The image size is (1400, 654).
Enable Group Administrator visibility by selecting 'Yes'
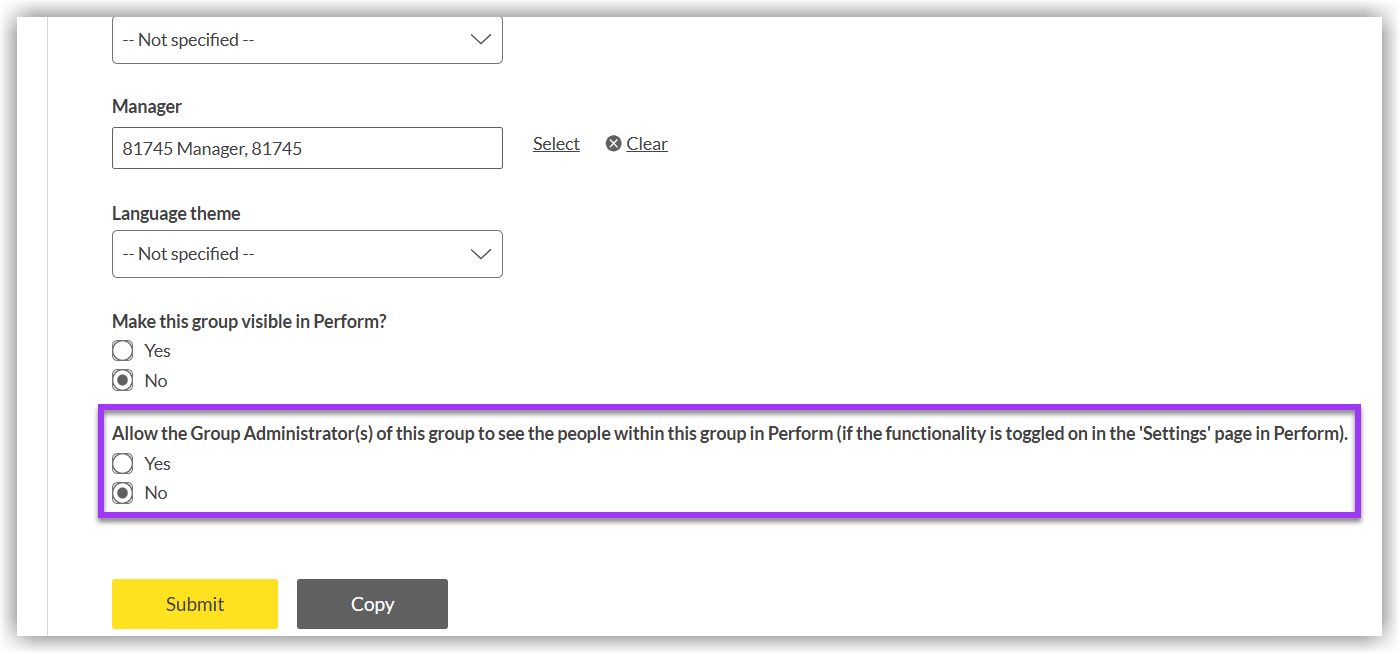(122, 463)
